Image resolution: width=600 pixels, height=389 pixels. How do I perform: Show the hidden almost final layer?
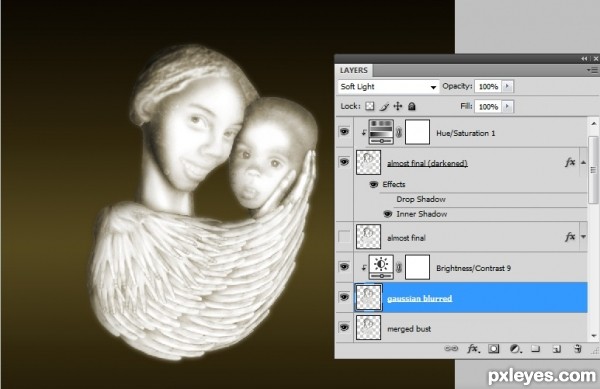coord(344,237)
